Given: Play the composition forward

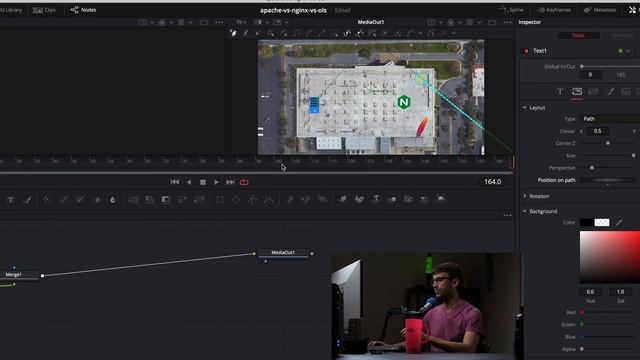Looking at the screenshot, I should coord(216,182).
